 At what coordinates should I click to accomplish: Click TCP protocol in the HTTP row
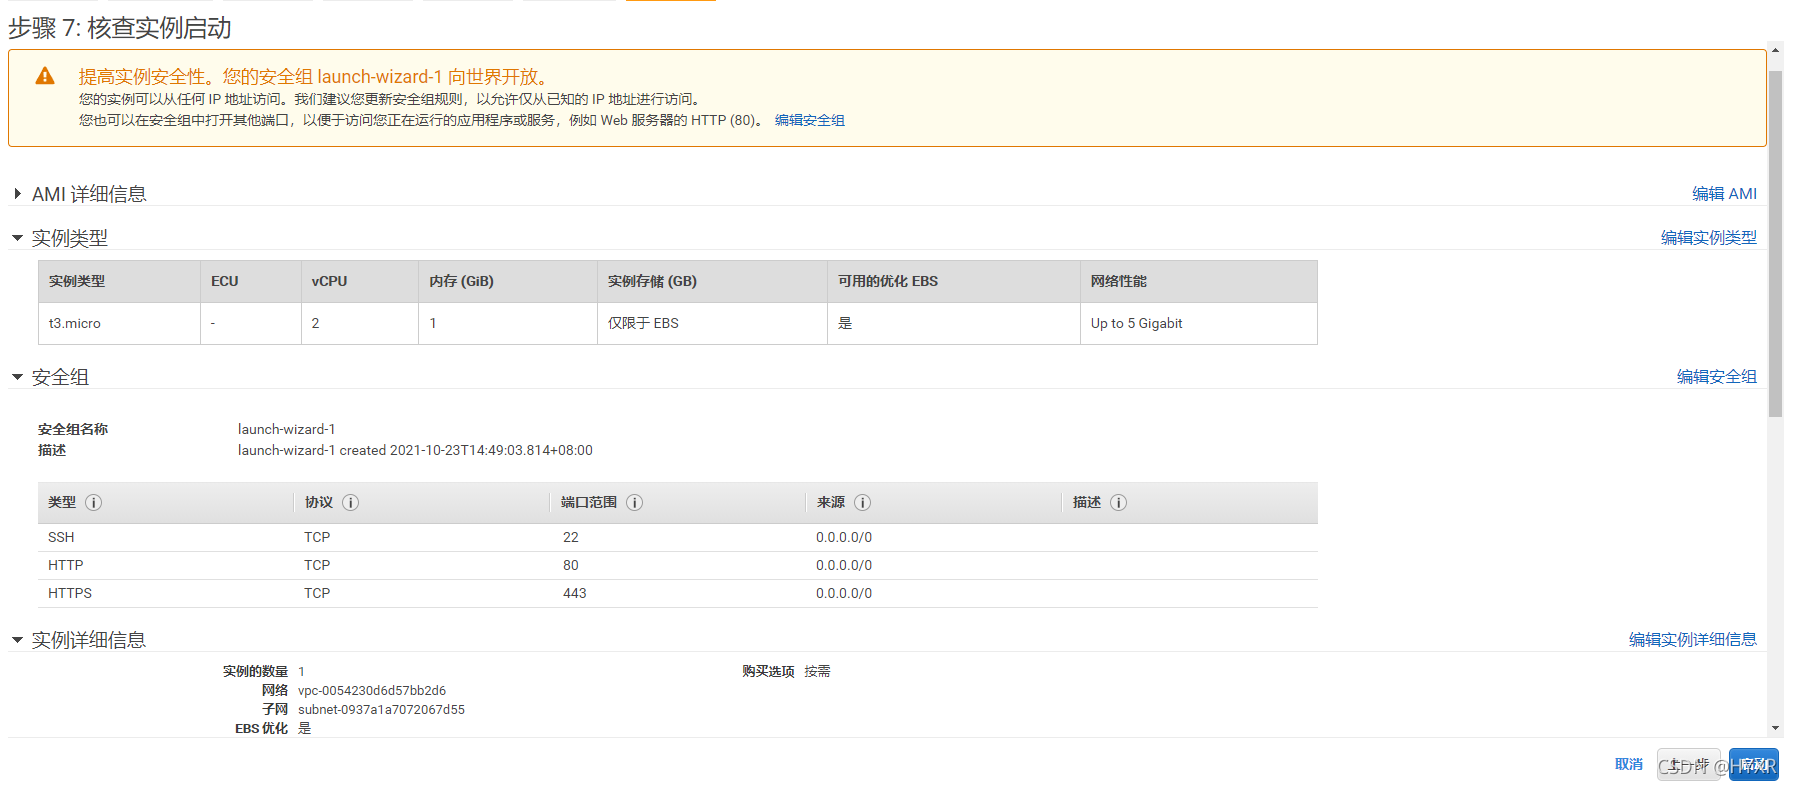click(317, 565)
